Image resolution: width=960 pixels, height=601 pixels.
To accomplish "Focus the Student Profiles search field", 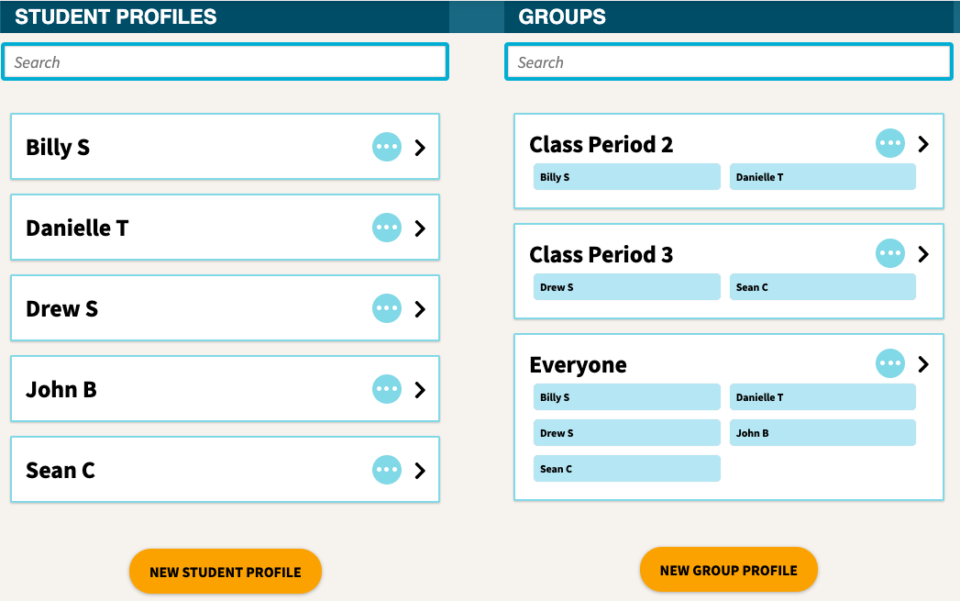I will pos(225,62).
